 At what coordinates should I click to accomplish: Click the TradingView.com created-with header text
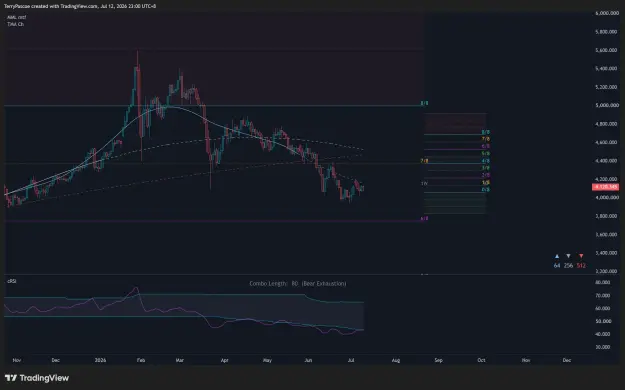pos(79,6)
